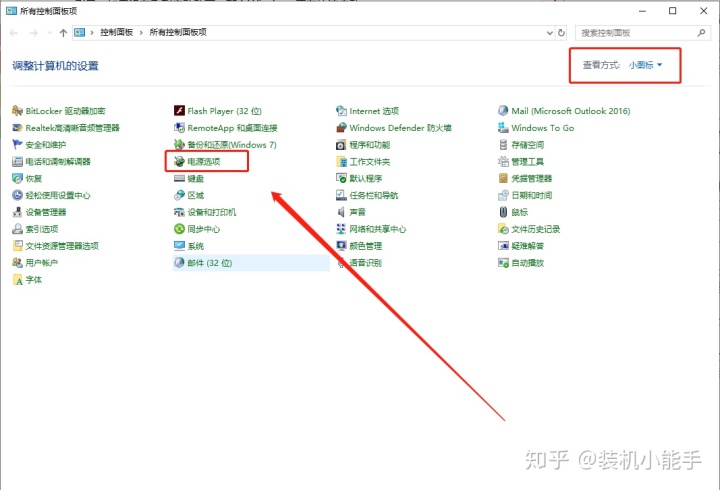Open the 查看方式 小图标 dropdown

(645, 65)
